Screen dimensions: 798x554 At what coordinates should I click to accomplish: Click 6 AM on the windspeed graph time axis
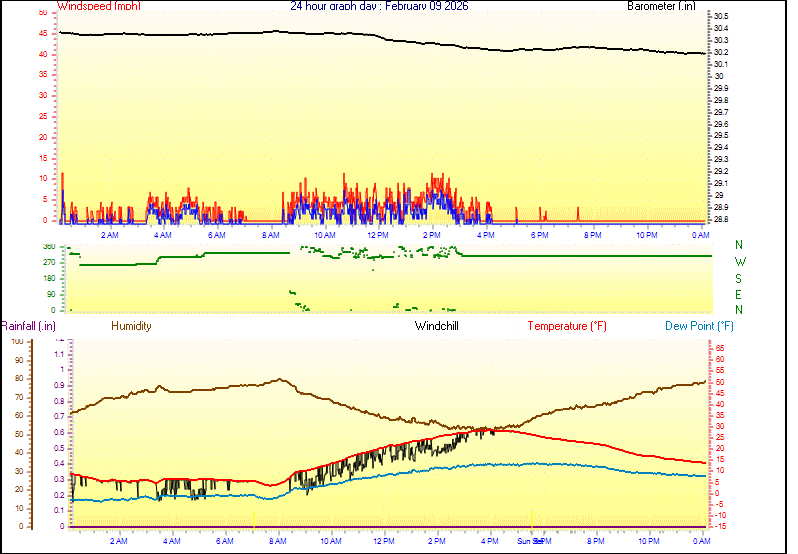[216, 235]
